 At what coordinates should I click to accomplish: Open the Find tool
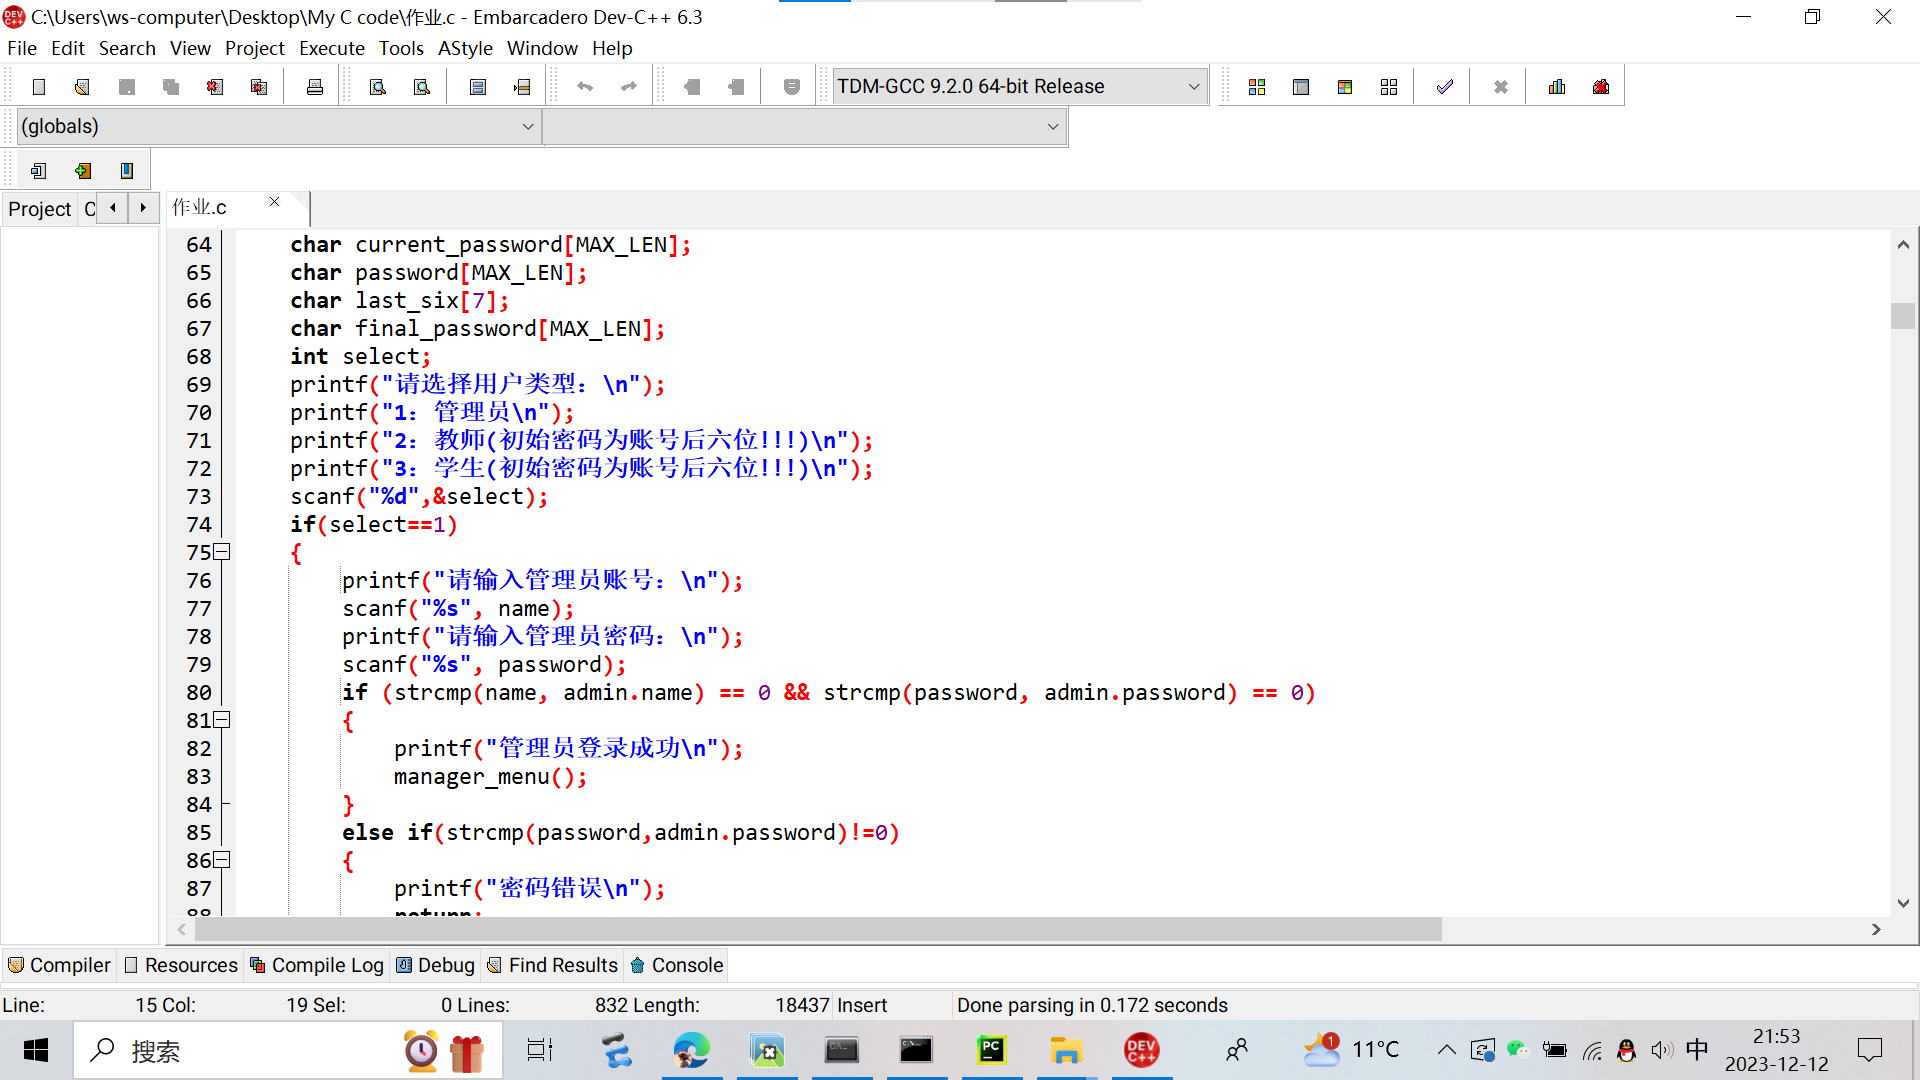378,87
